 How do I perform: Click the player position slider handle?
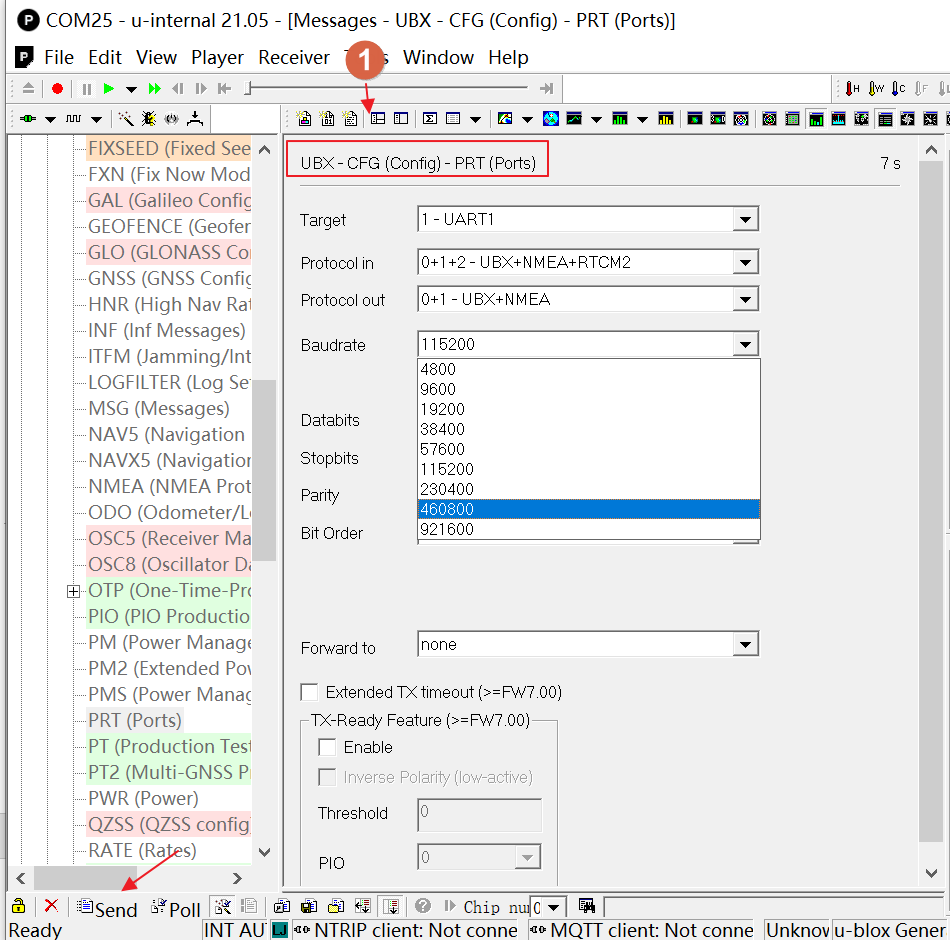pyautogui.click(x=248, y=88)
